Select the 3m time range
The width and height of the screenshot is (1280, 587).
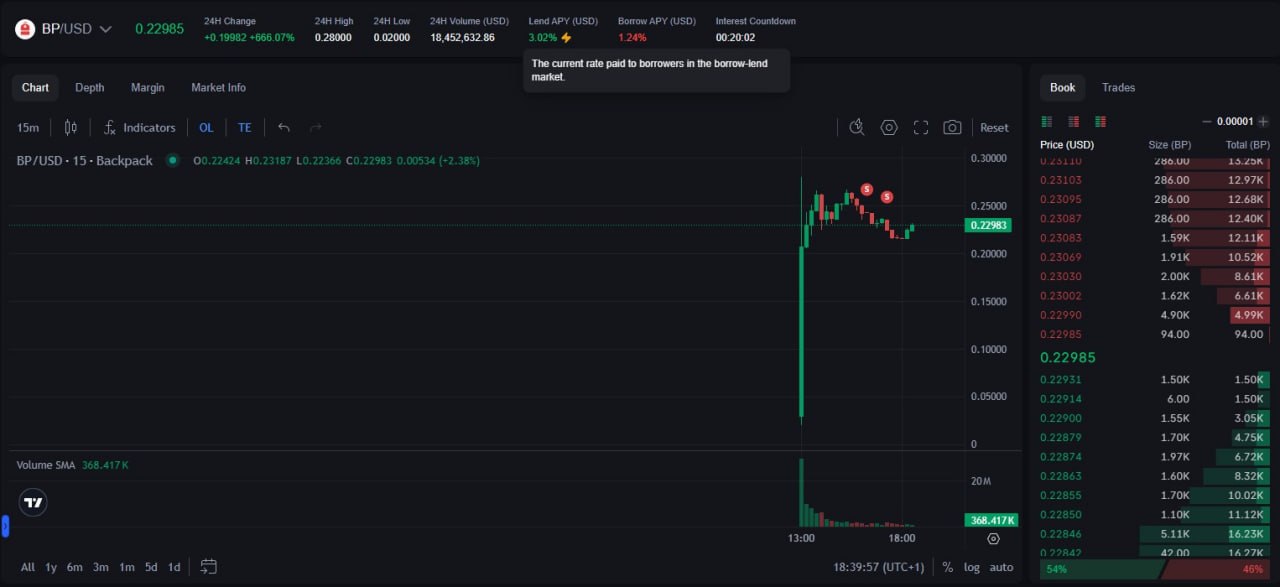coord(101,567)
